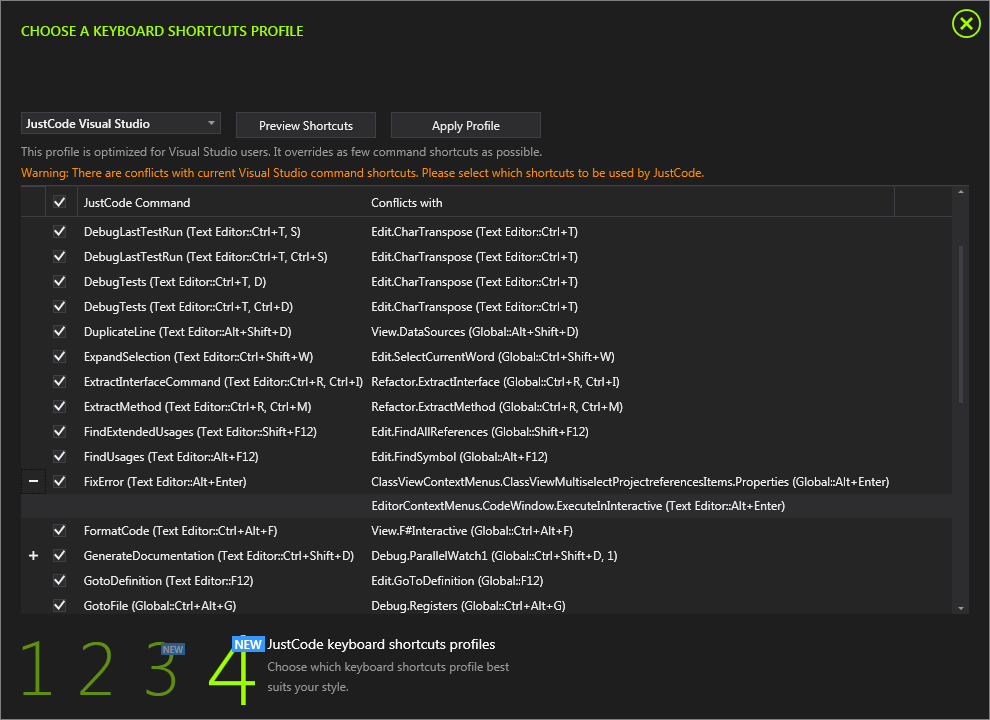Uncheck DebugTests (Ctrl+T, Ctrl+D) checkbox

[x=60, y=306]
